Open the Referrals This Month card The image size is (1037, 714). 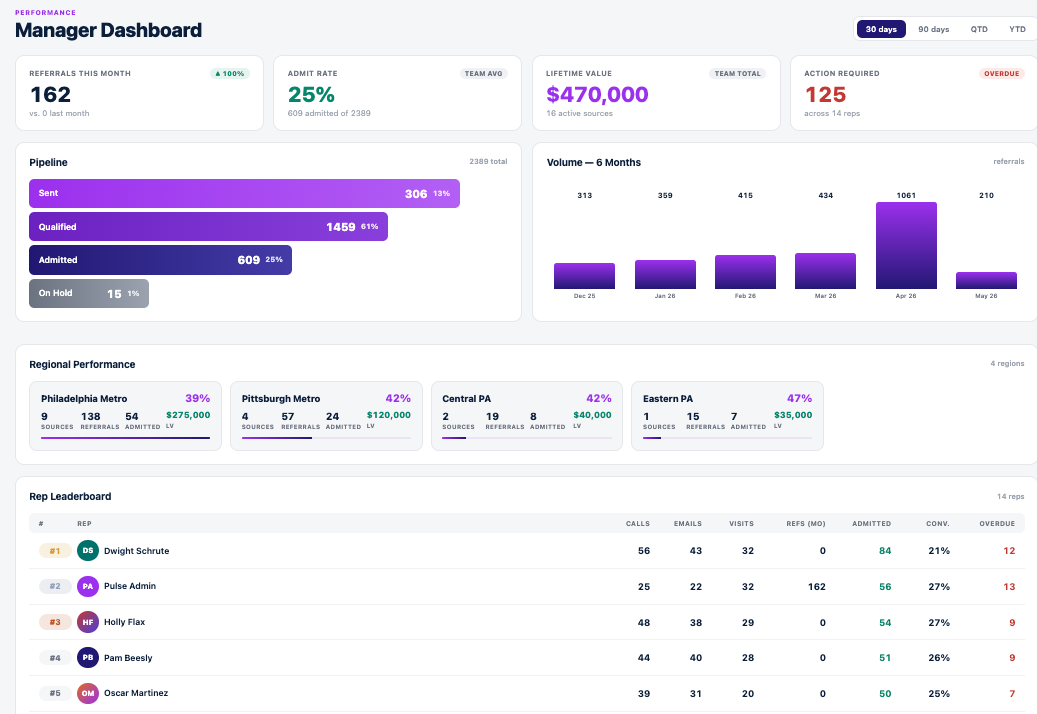coord(140,93)
